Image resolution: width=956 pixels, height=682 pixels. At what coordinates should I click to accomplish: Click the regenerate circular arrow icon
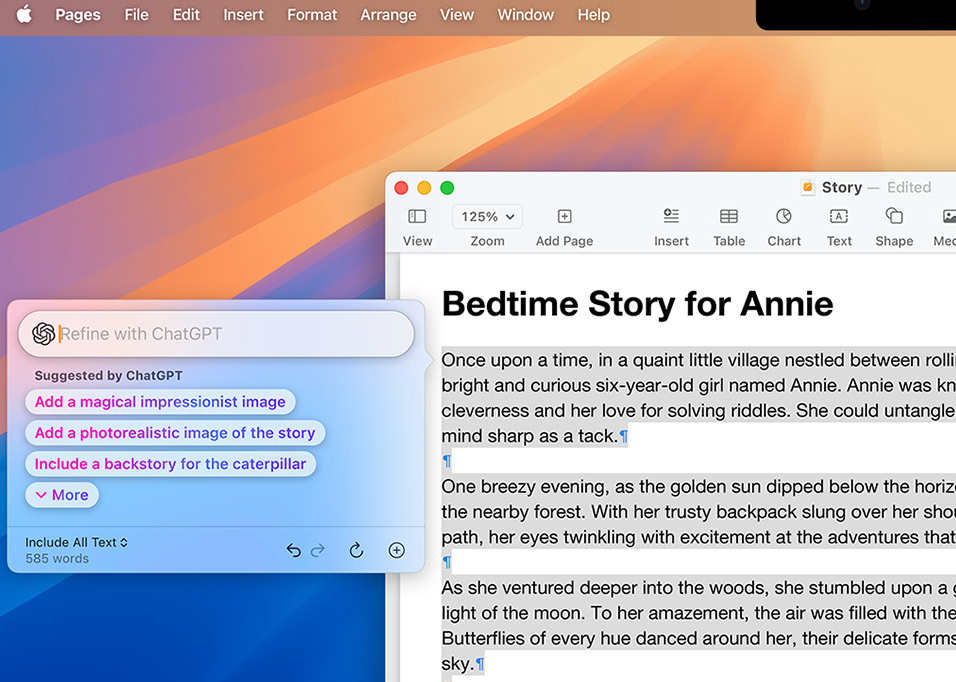pos(356,549)
